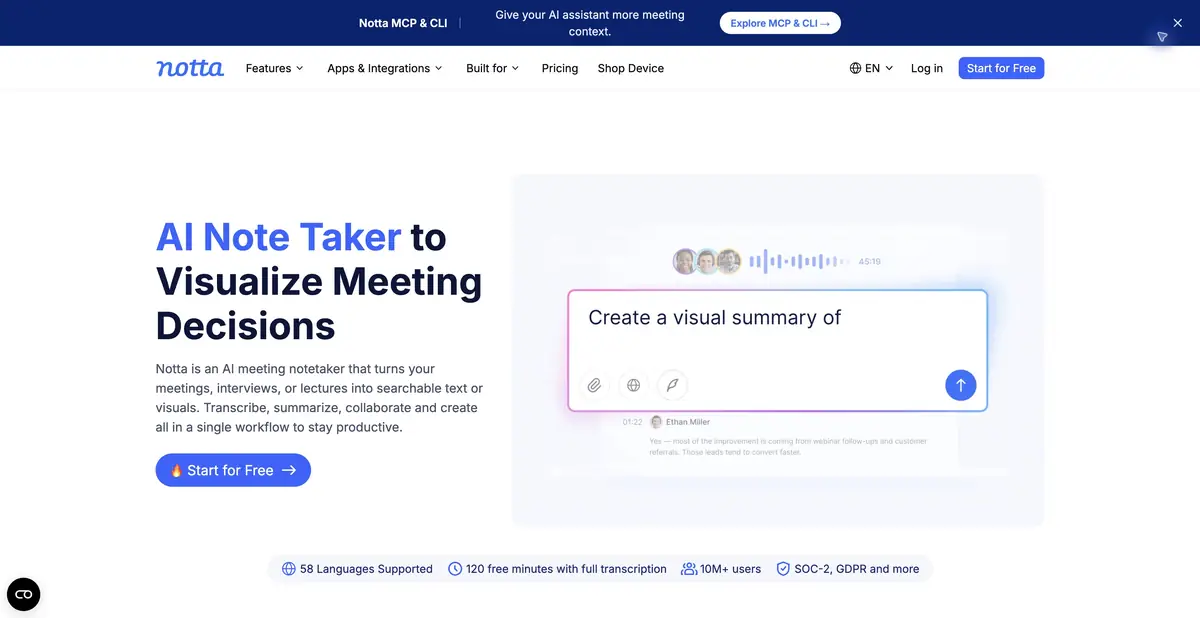The width and height of the screenshot is (1200, 618).
Task: Click the notta logo
Action: [x=190, y=68]
